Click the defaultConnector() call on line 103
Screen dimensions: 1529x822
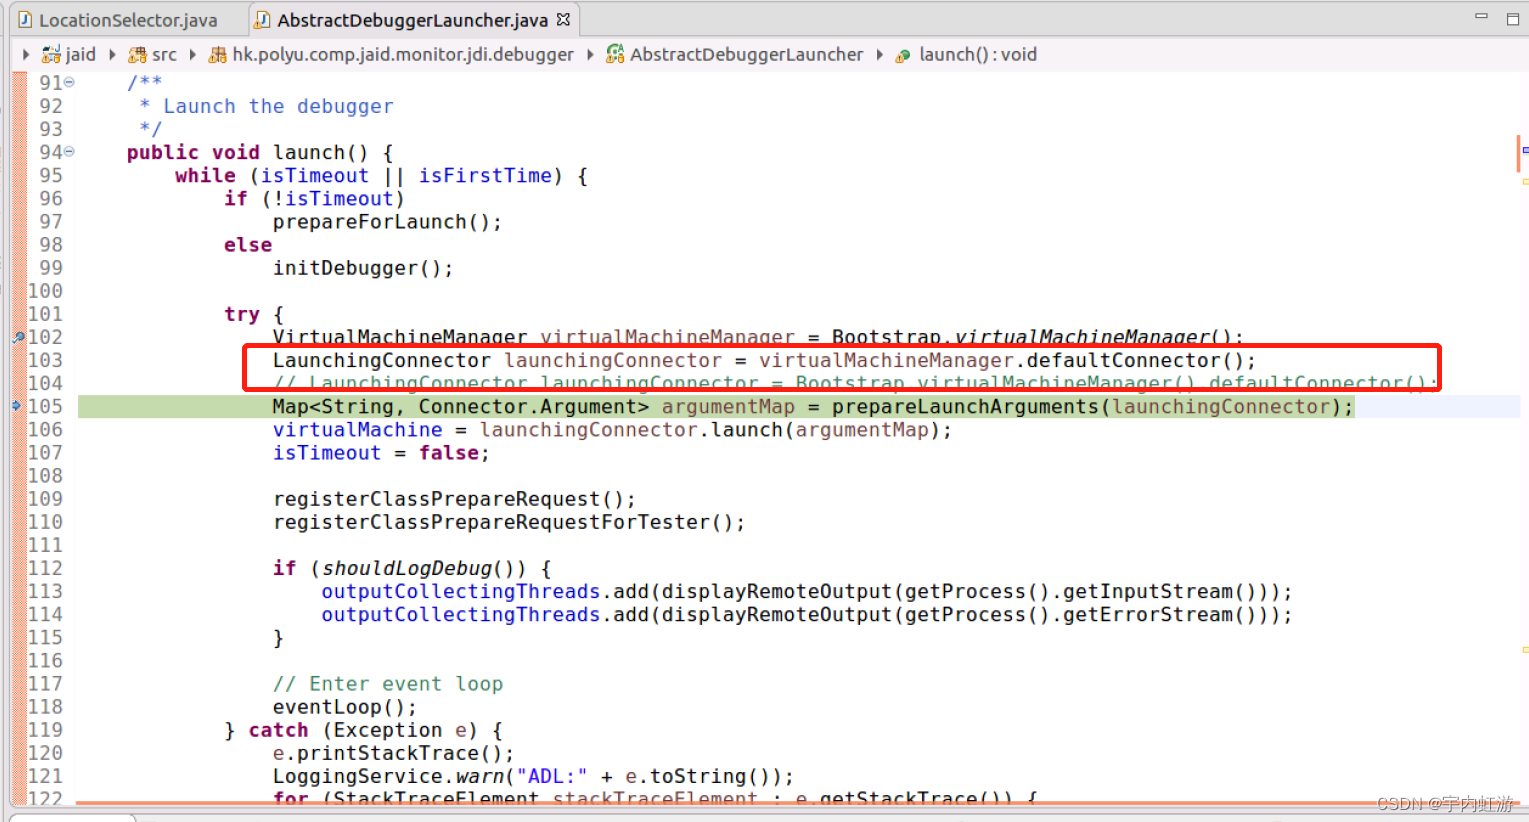click(1135, 360)
